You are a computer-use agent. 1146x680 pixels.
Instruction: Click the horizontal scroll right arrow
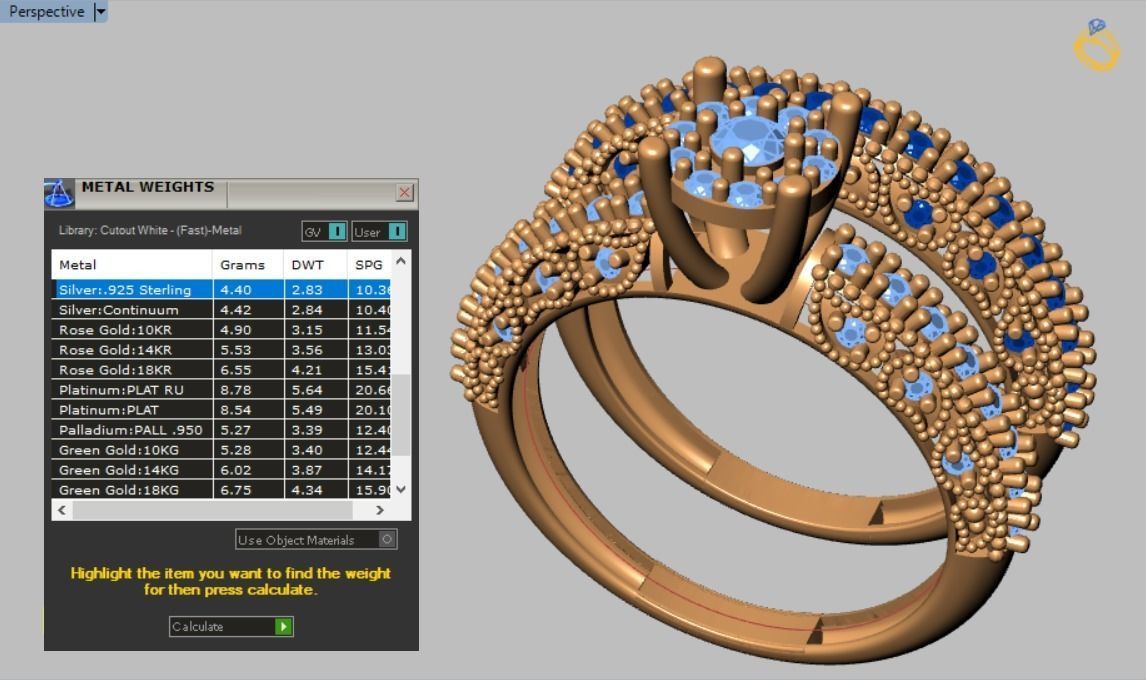click(x=380, y=510)
